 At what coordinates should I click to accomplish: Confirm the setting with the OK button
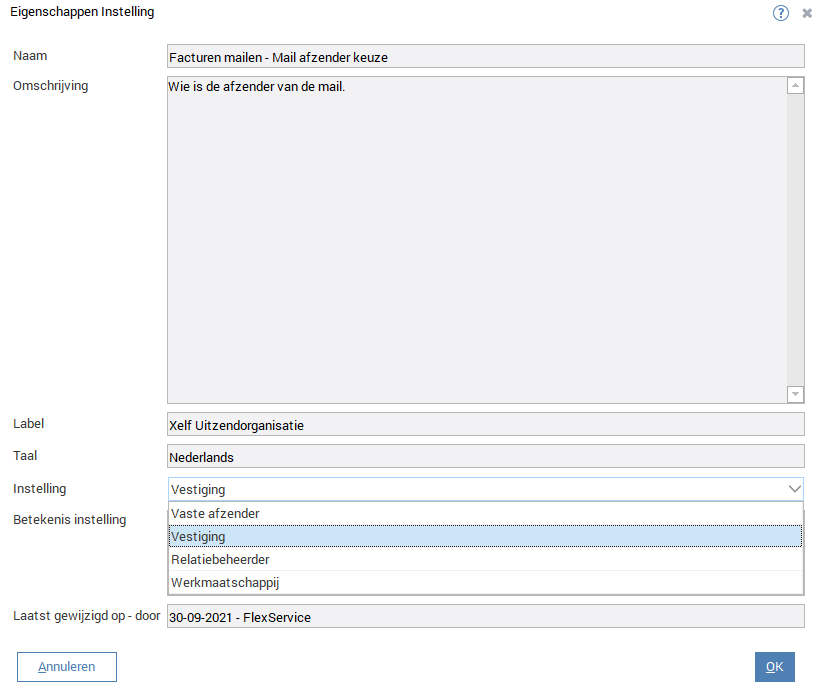click(774, 667)
